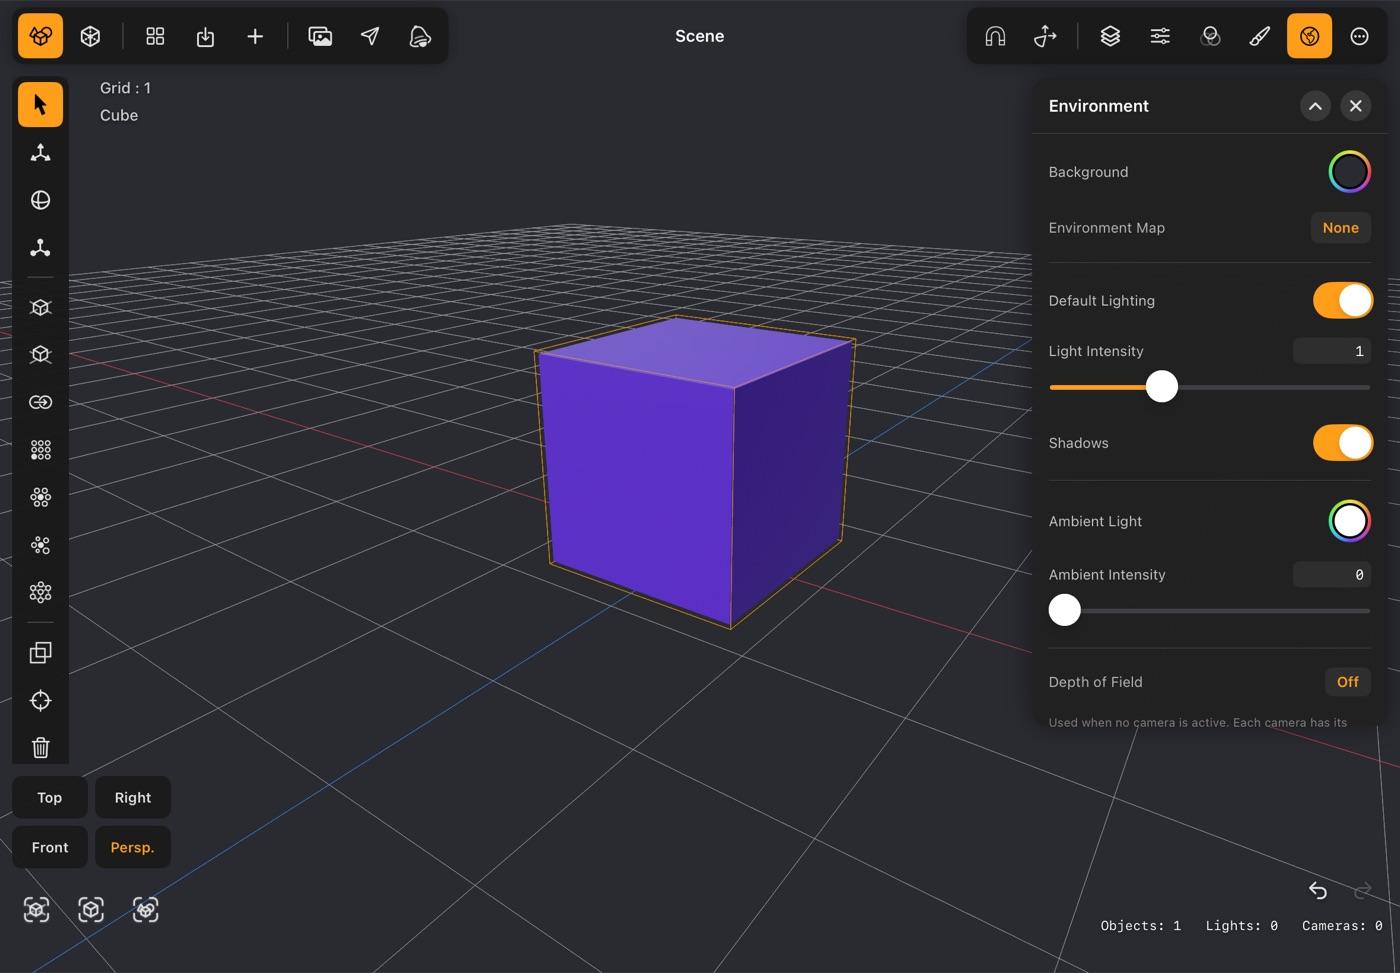Image resolution: width=1400 pixels, height=973 pixels.
Task: Open the image gallery icon
Action: [x=320, y=36]
